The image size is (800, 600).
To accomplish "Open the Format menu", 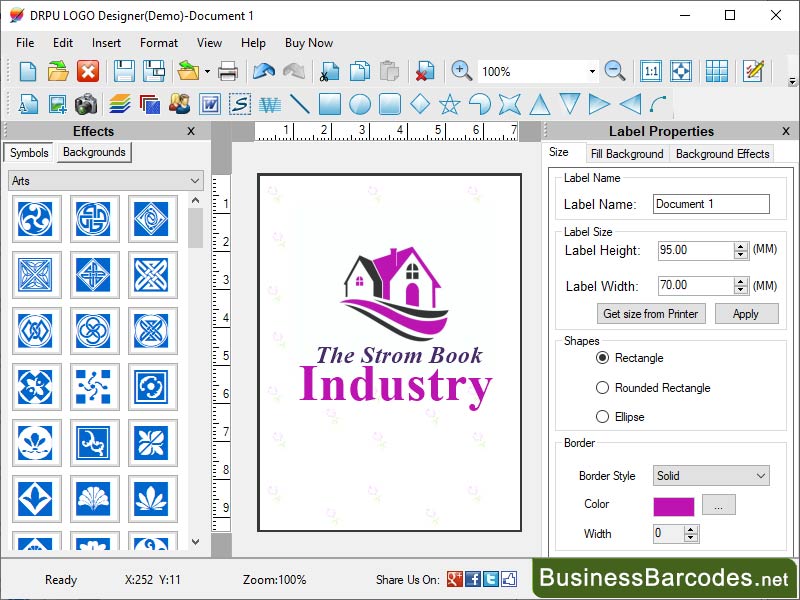I will [158, 43].
